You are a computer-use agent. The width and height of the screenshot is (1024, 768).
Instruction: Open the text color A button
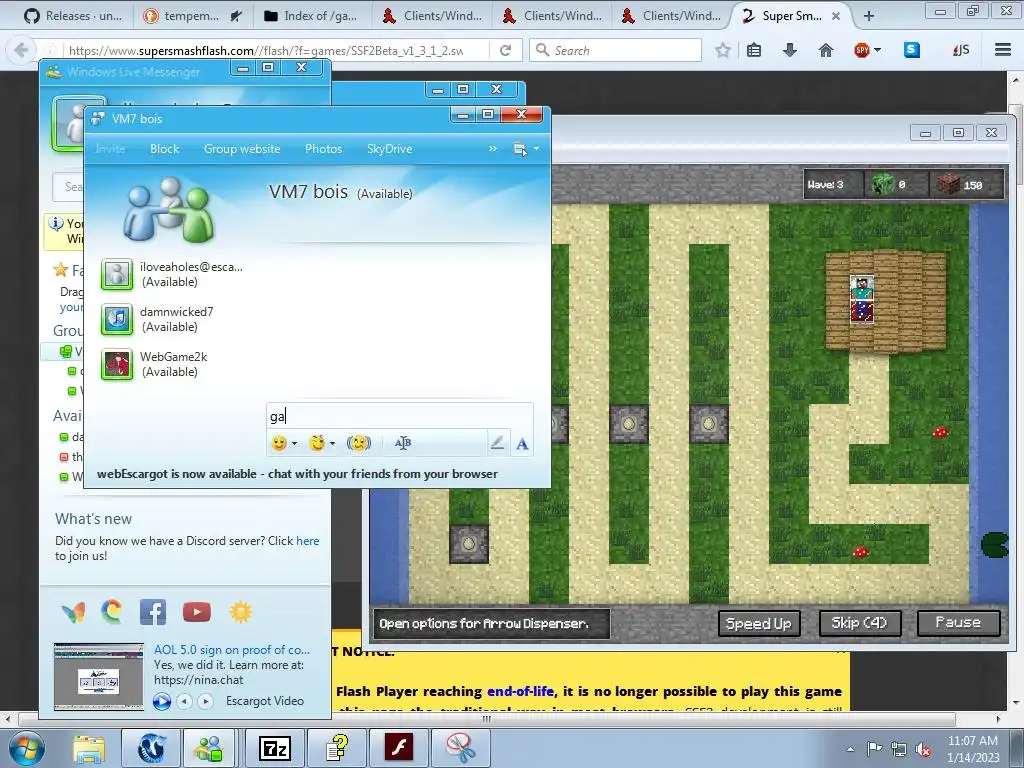coord(522,444)
